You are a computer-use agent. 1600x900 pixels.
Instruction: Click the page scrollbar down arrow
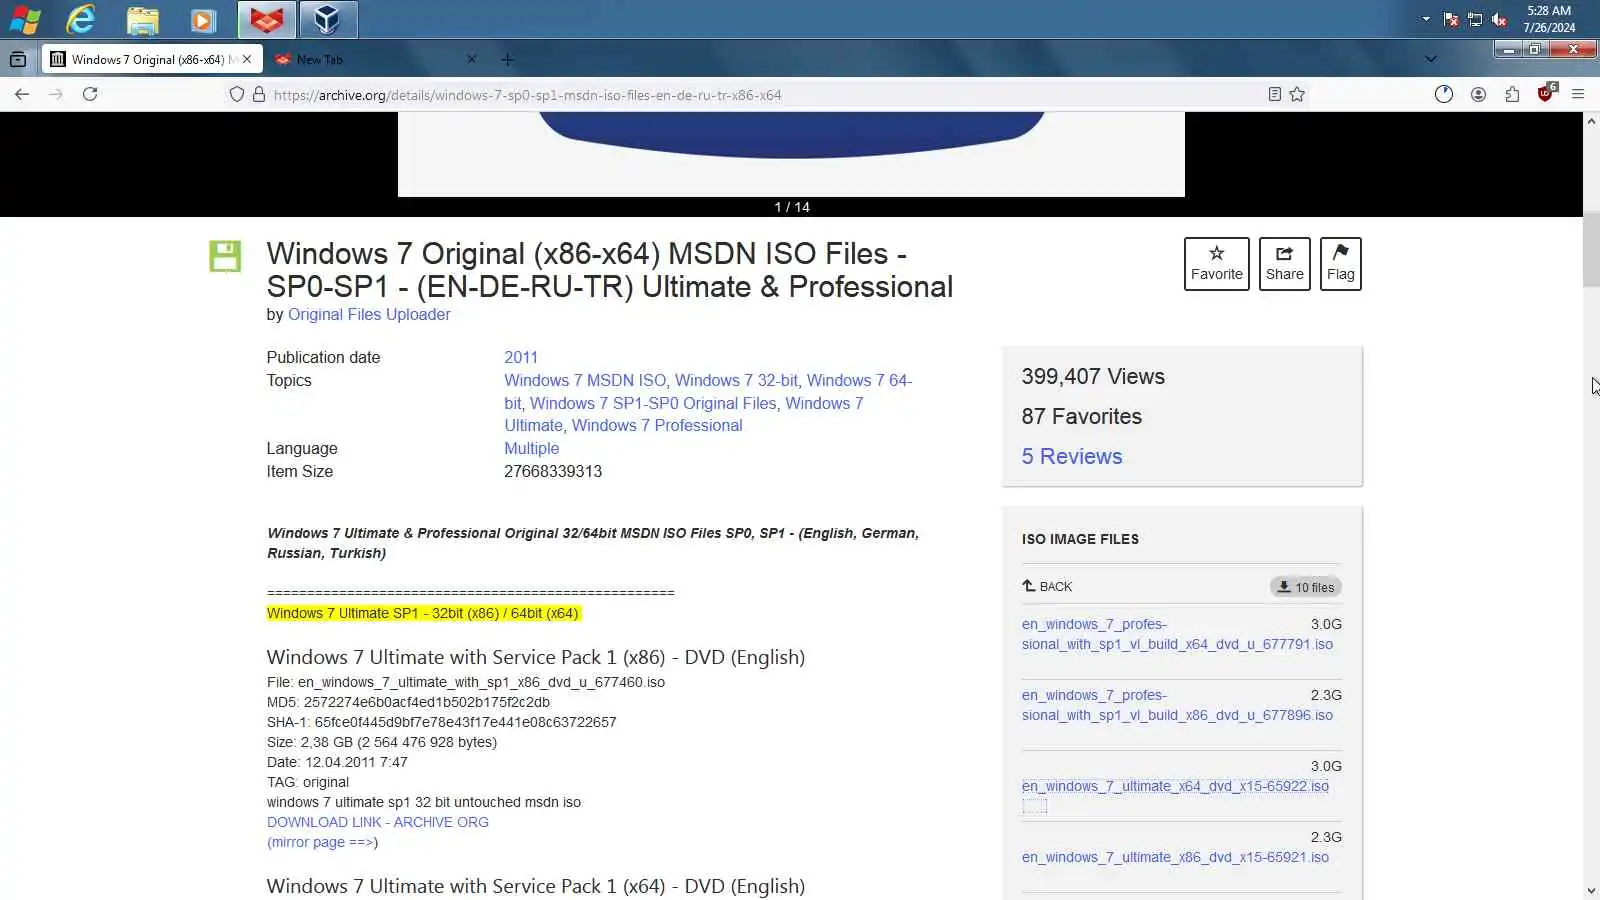[1591, 891]
